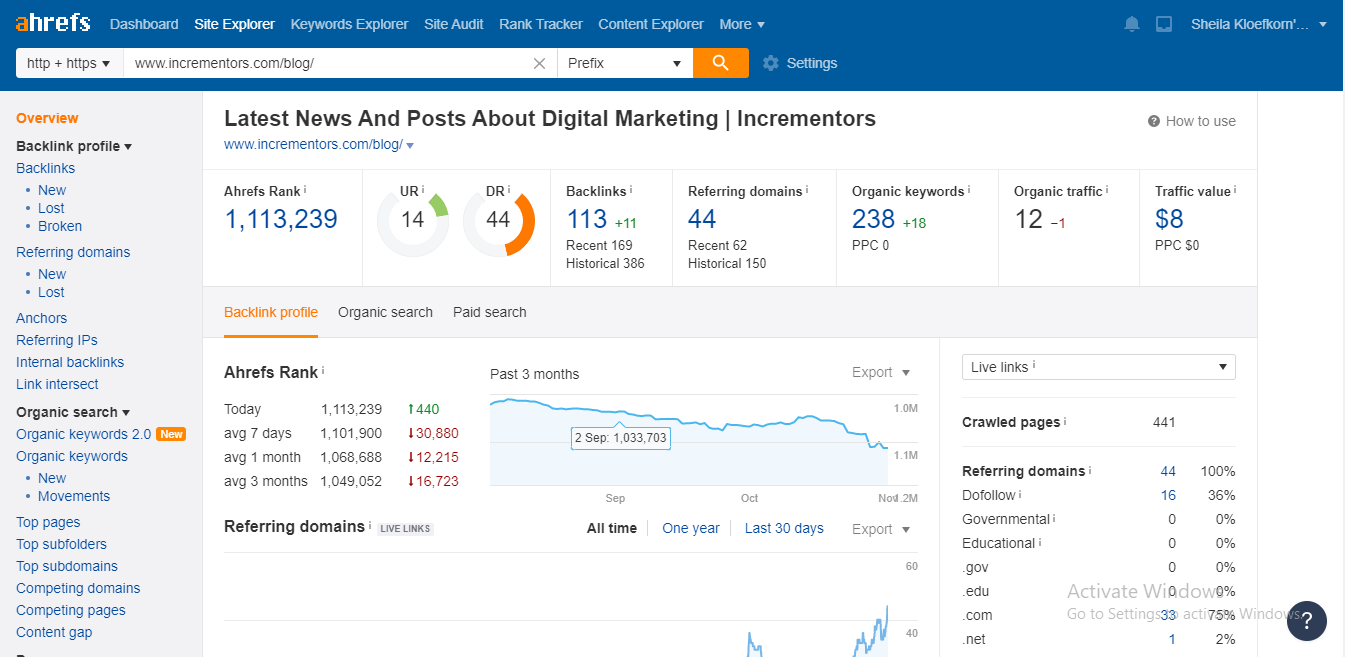
Task: Open Referring IPs in sidebar
Action: pos(57,340)
